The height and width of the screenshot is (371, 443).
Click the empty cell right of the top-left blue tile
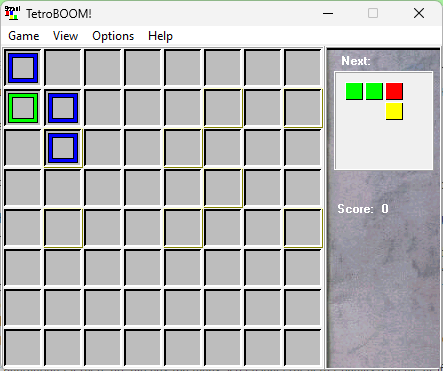[63, 68]
